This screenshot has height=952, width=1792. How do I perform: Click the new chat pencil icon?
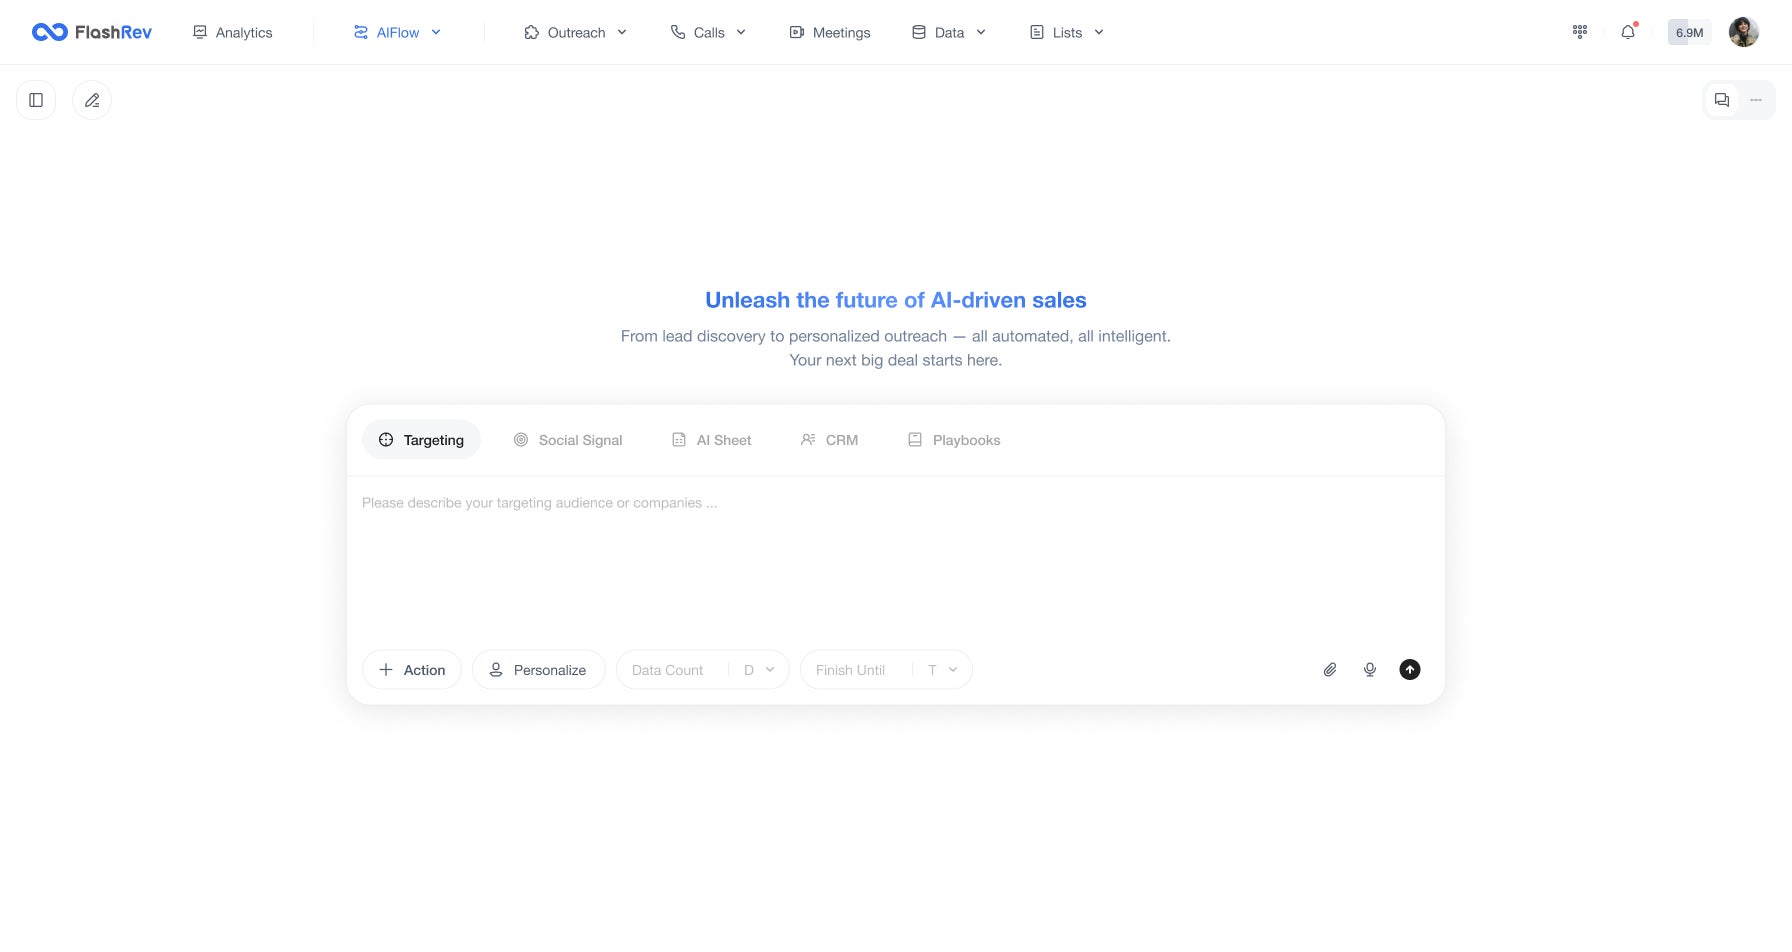pyautogui.click(x=92, y=100)
